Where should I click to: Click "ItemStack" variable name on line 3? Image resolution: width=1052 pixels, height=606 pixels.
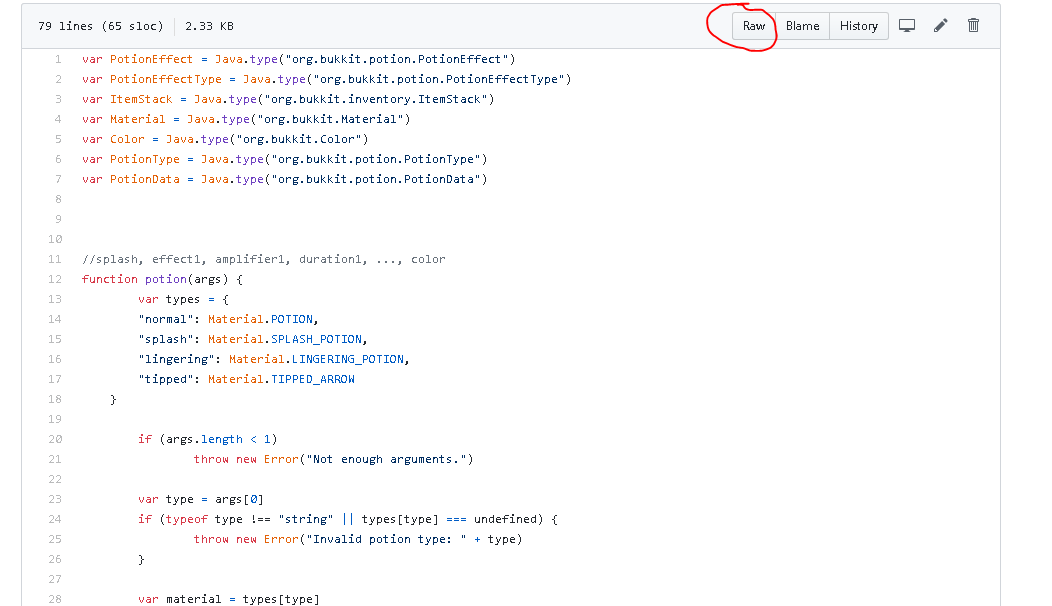(x=142, y=99)
